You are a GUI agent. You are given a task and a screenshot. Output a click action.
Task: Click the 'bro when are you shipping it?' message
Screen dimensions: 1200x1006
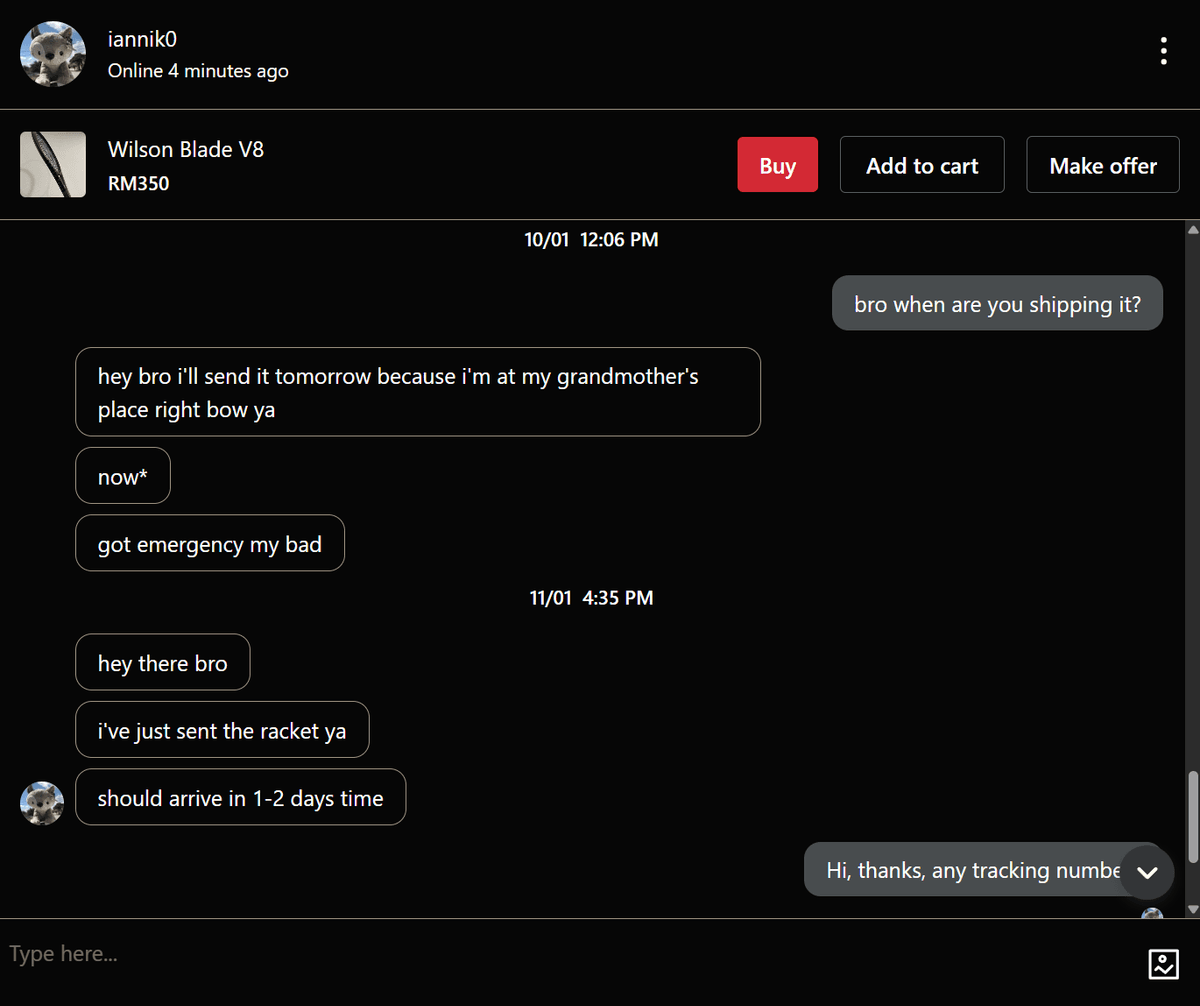point(996,303)
